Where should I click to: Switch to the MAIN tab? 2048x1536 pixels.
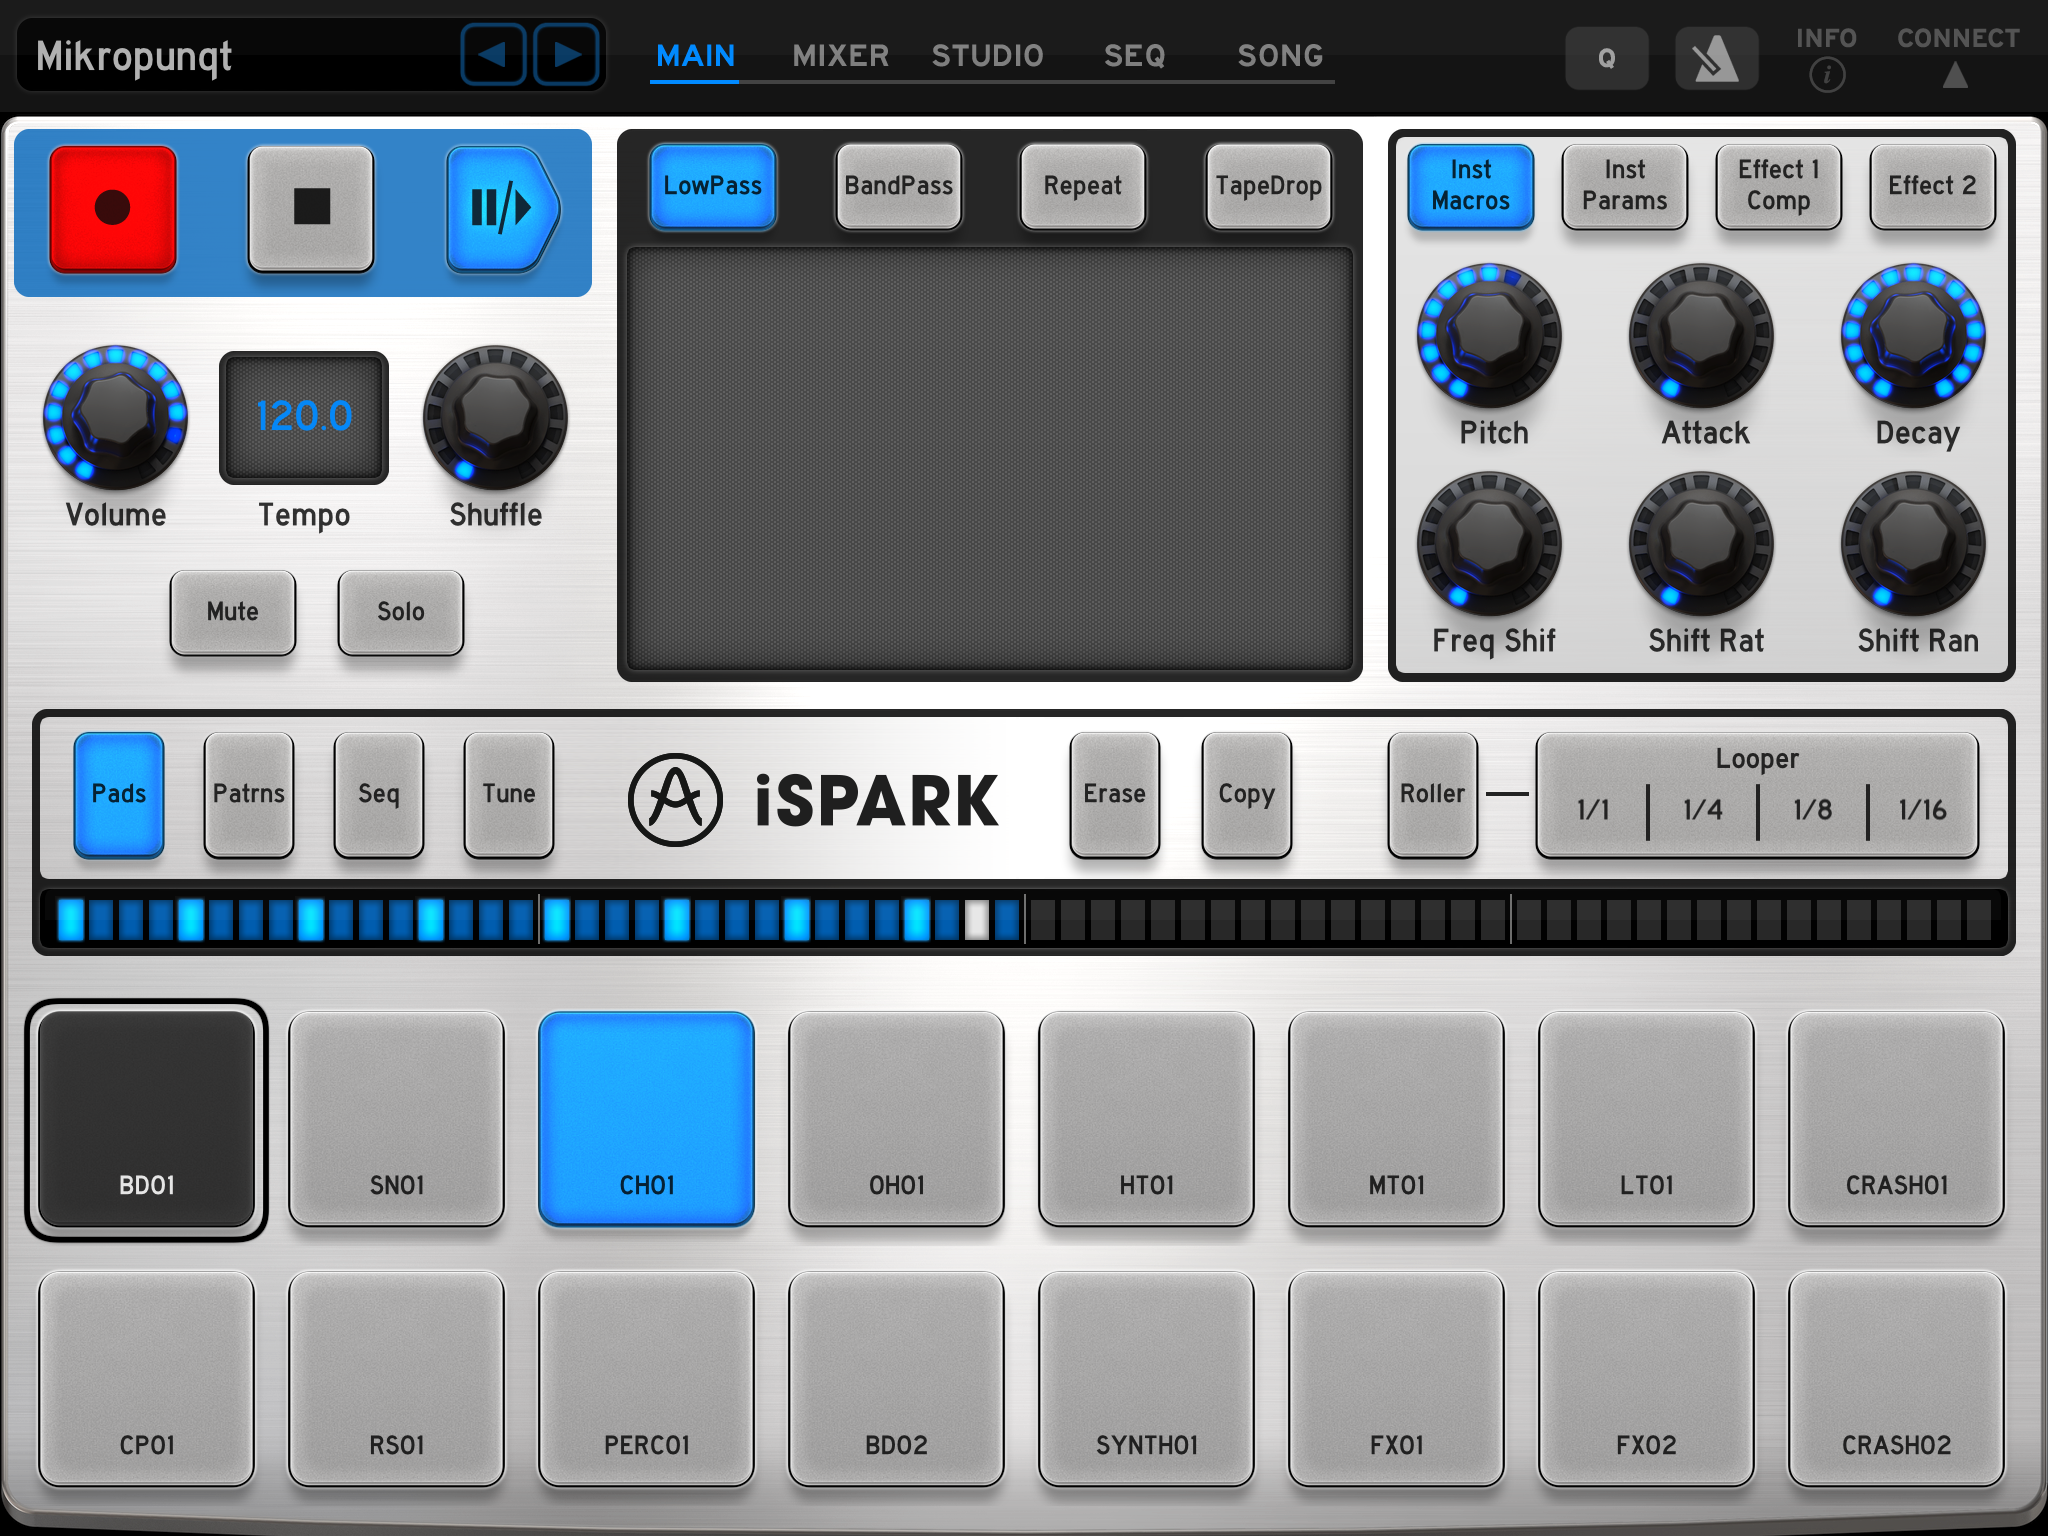click(695, 56)
